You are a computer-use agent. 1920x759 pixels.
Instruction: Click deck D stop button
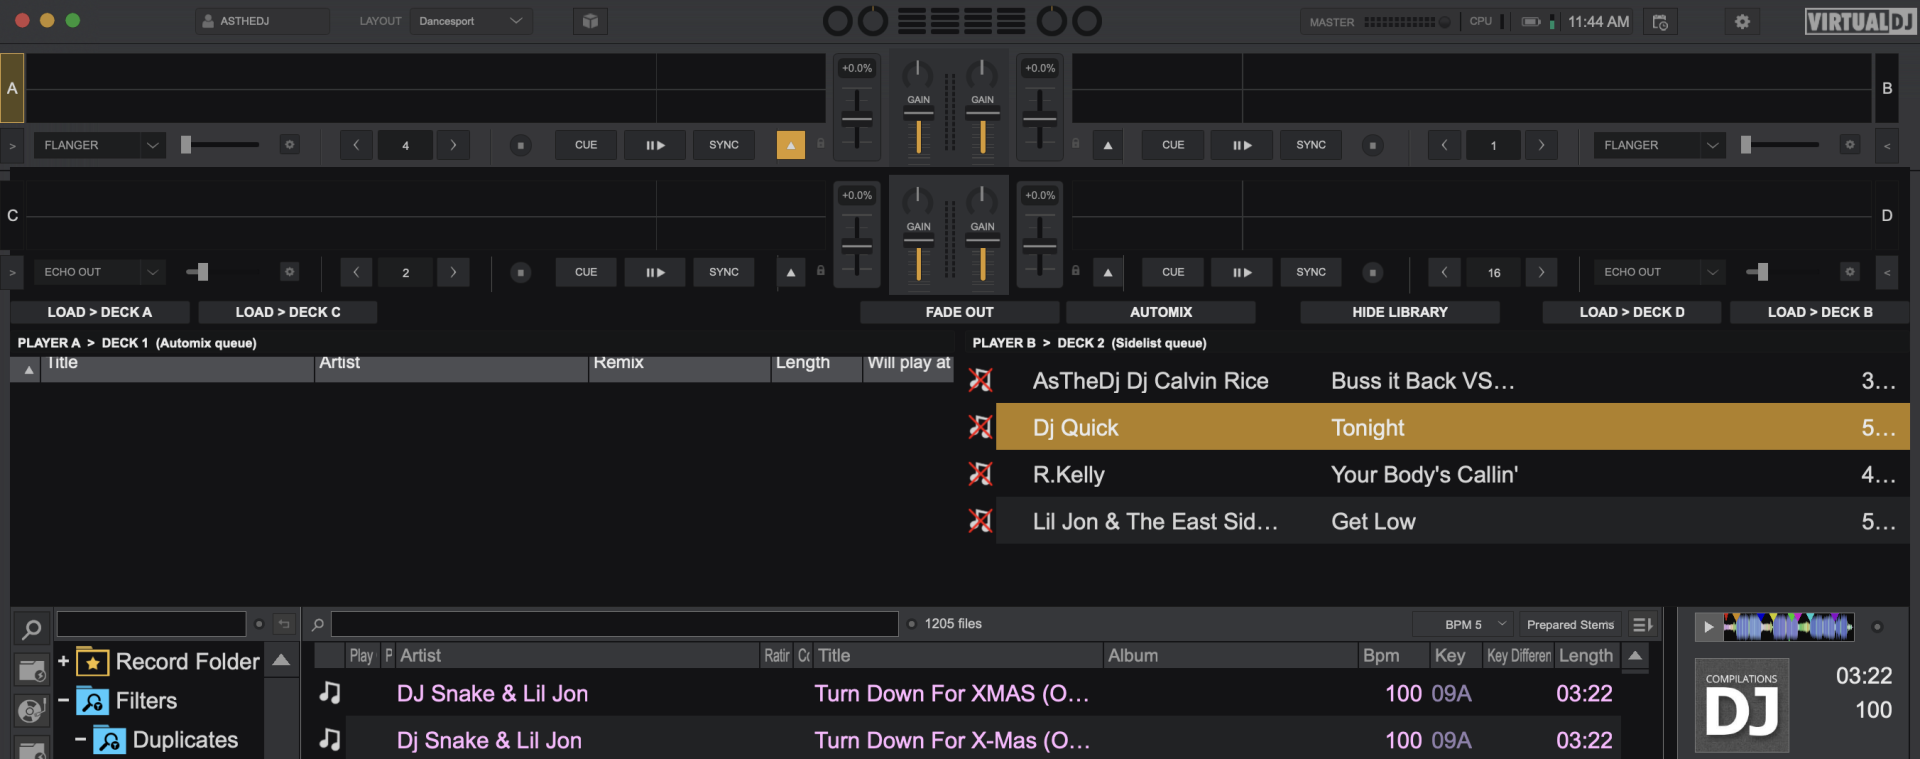1372,272
